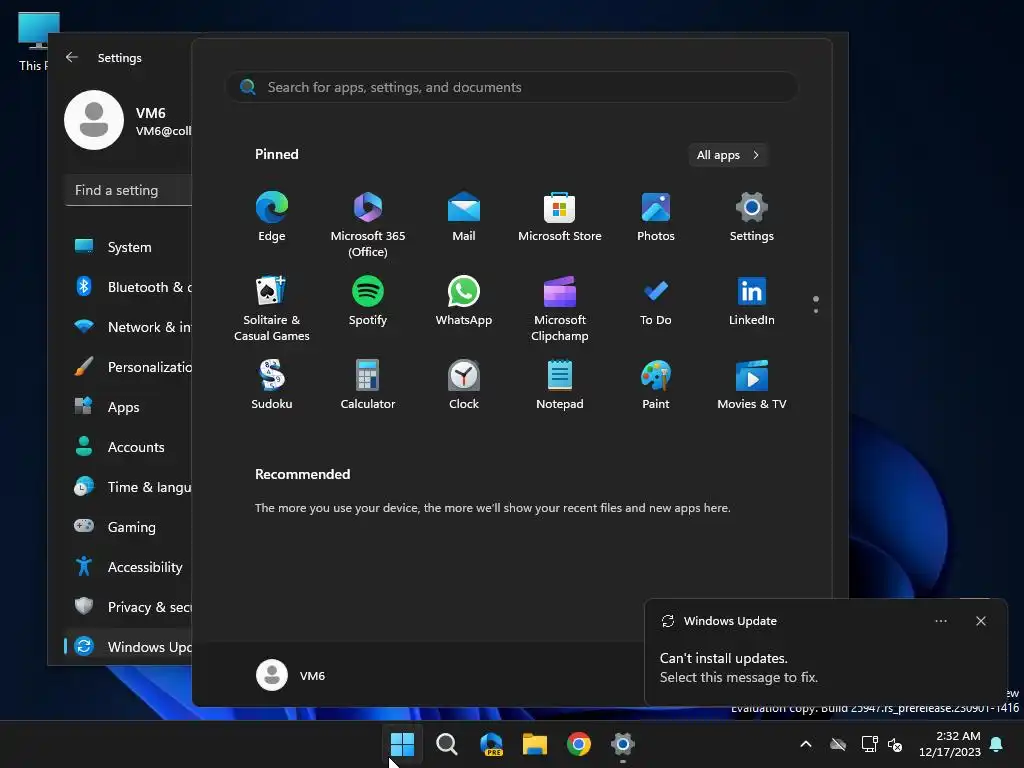Go to next page of pinned apps
Viewport: 1024px width, 768px height.
[x=816, y=311]
